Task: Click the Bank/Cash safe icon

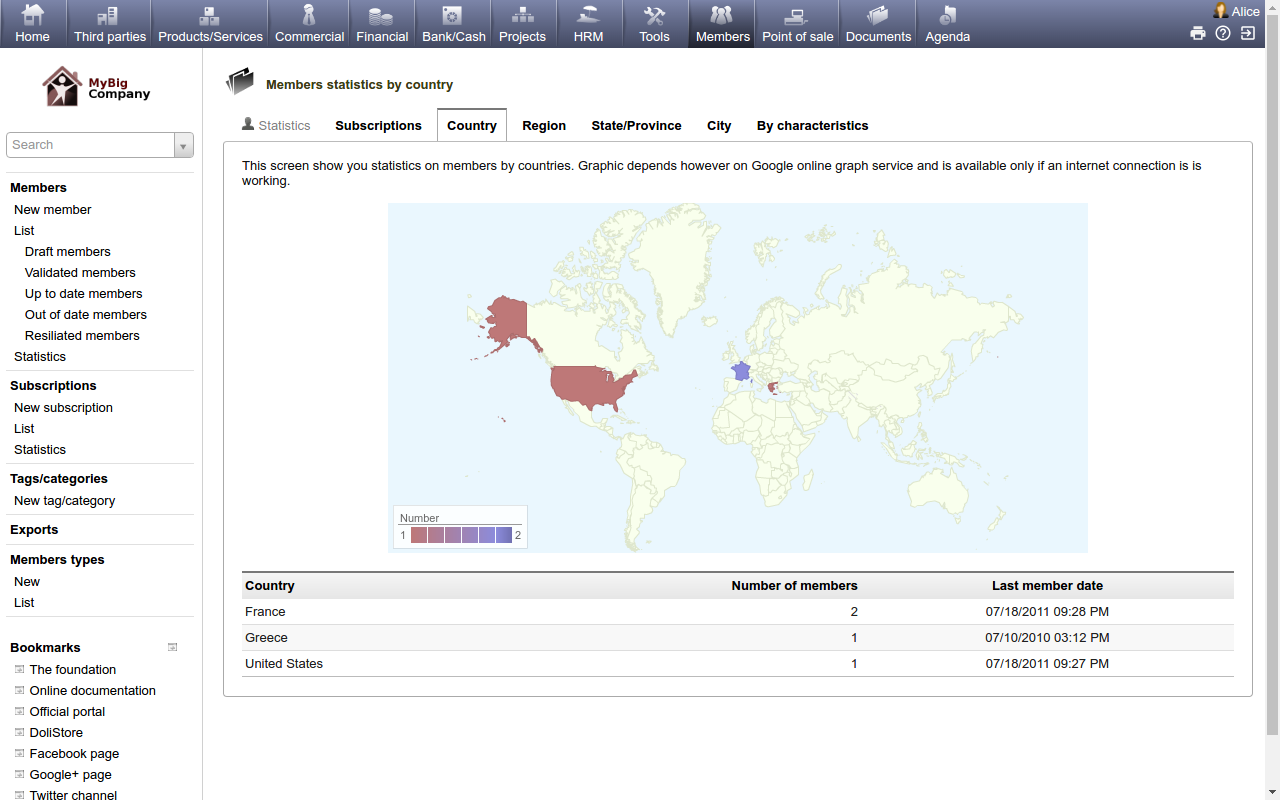Action: (453, 16)
